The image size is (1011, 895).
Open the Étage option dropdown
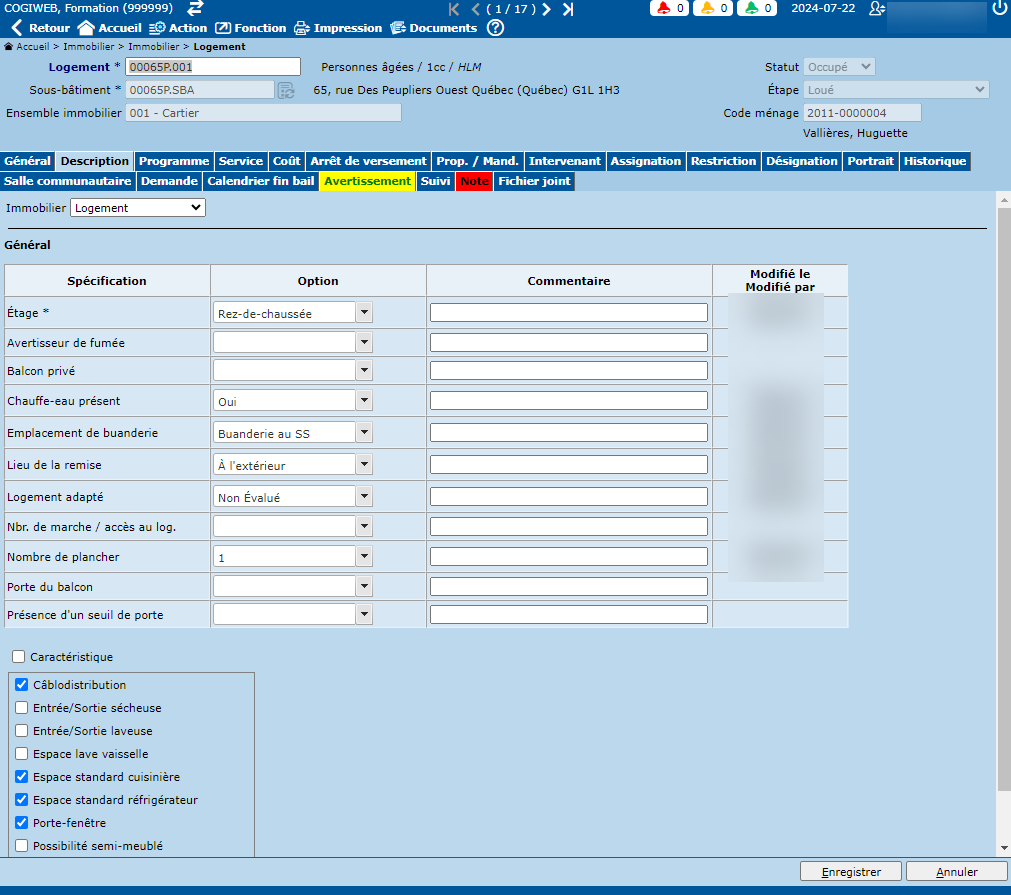[x=364, y=313]
